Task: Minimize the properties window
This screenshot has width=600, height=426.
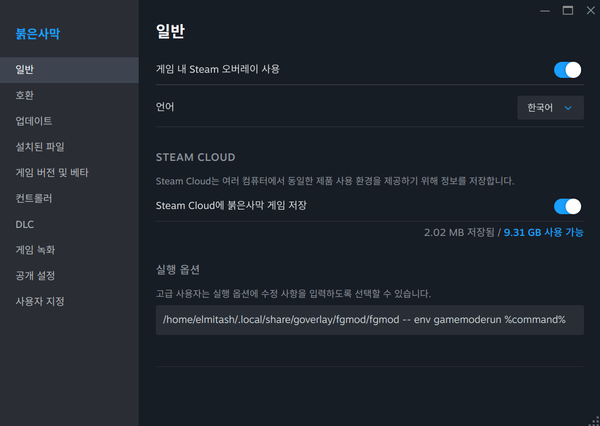Action: pyautogui.click(x=545, y=11)
